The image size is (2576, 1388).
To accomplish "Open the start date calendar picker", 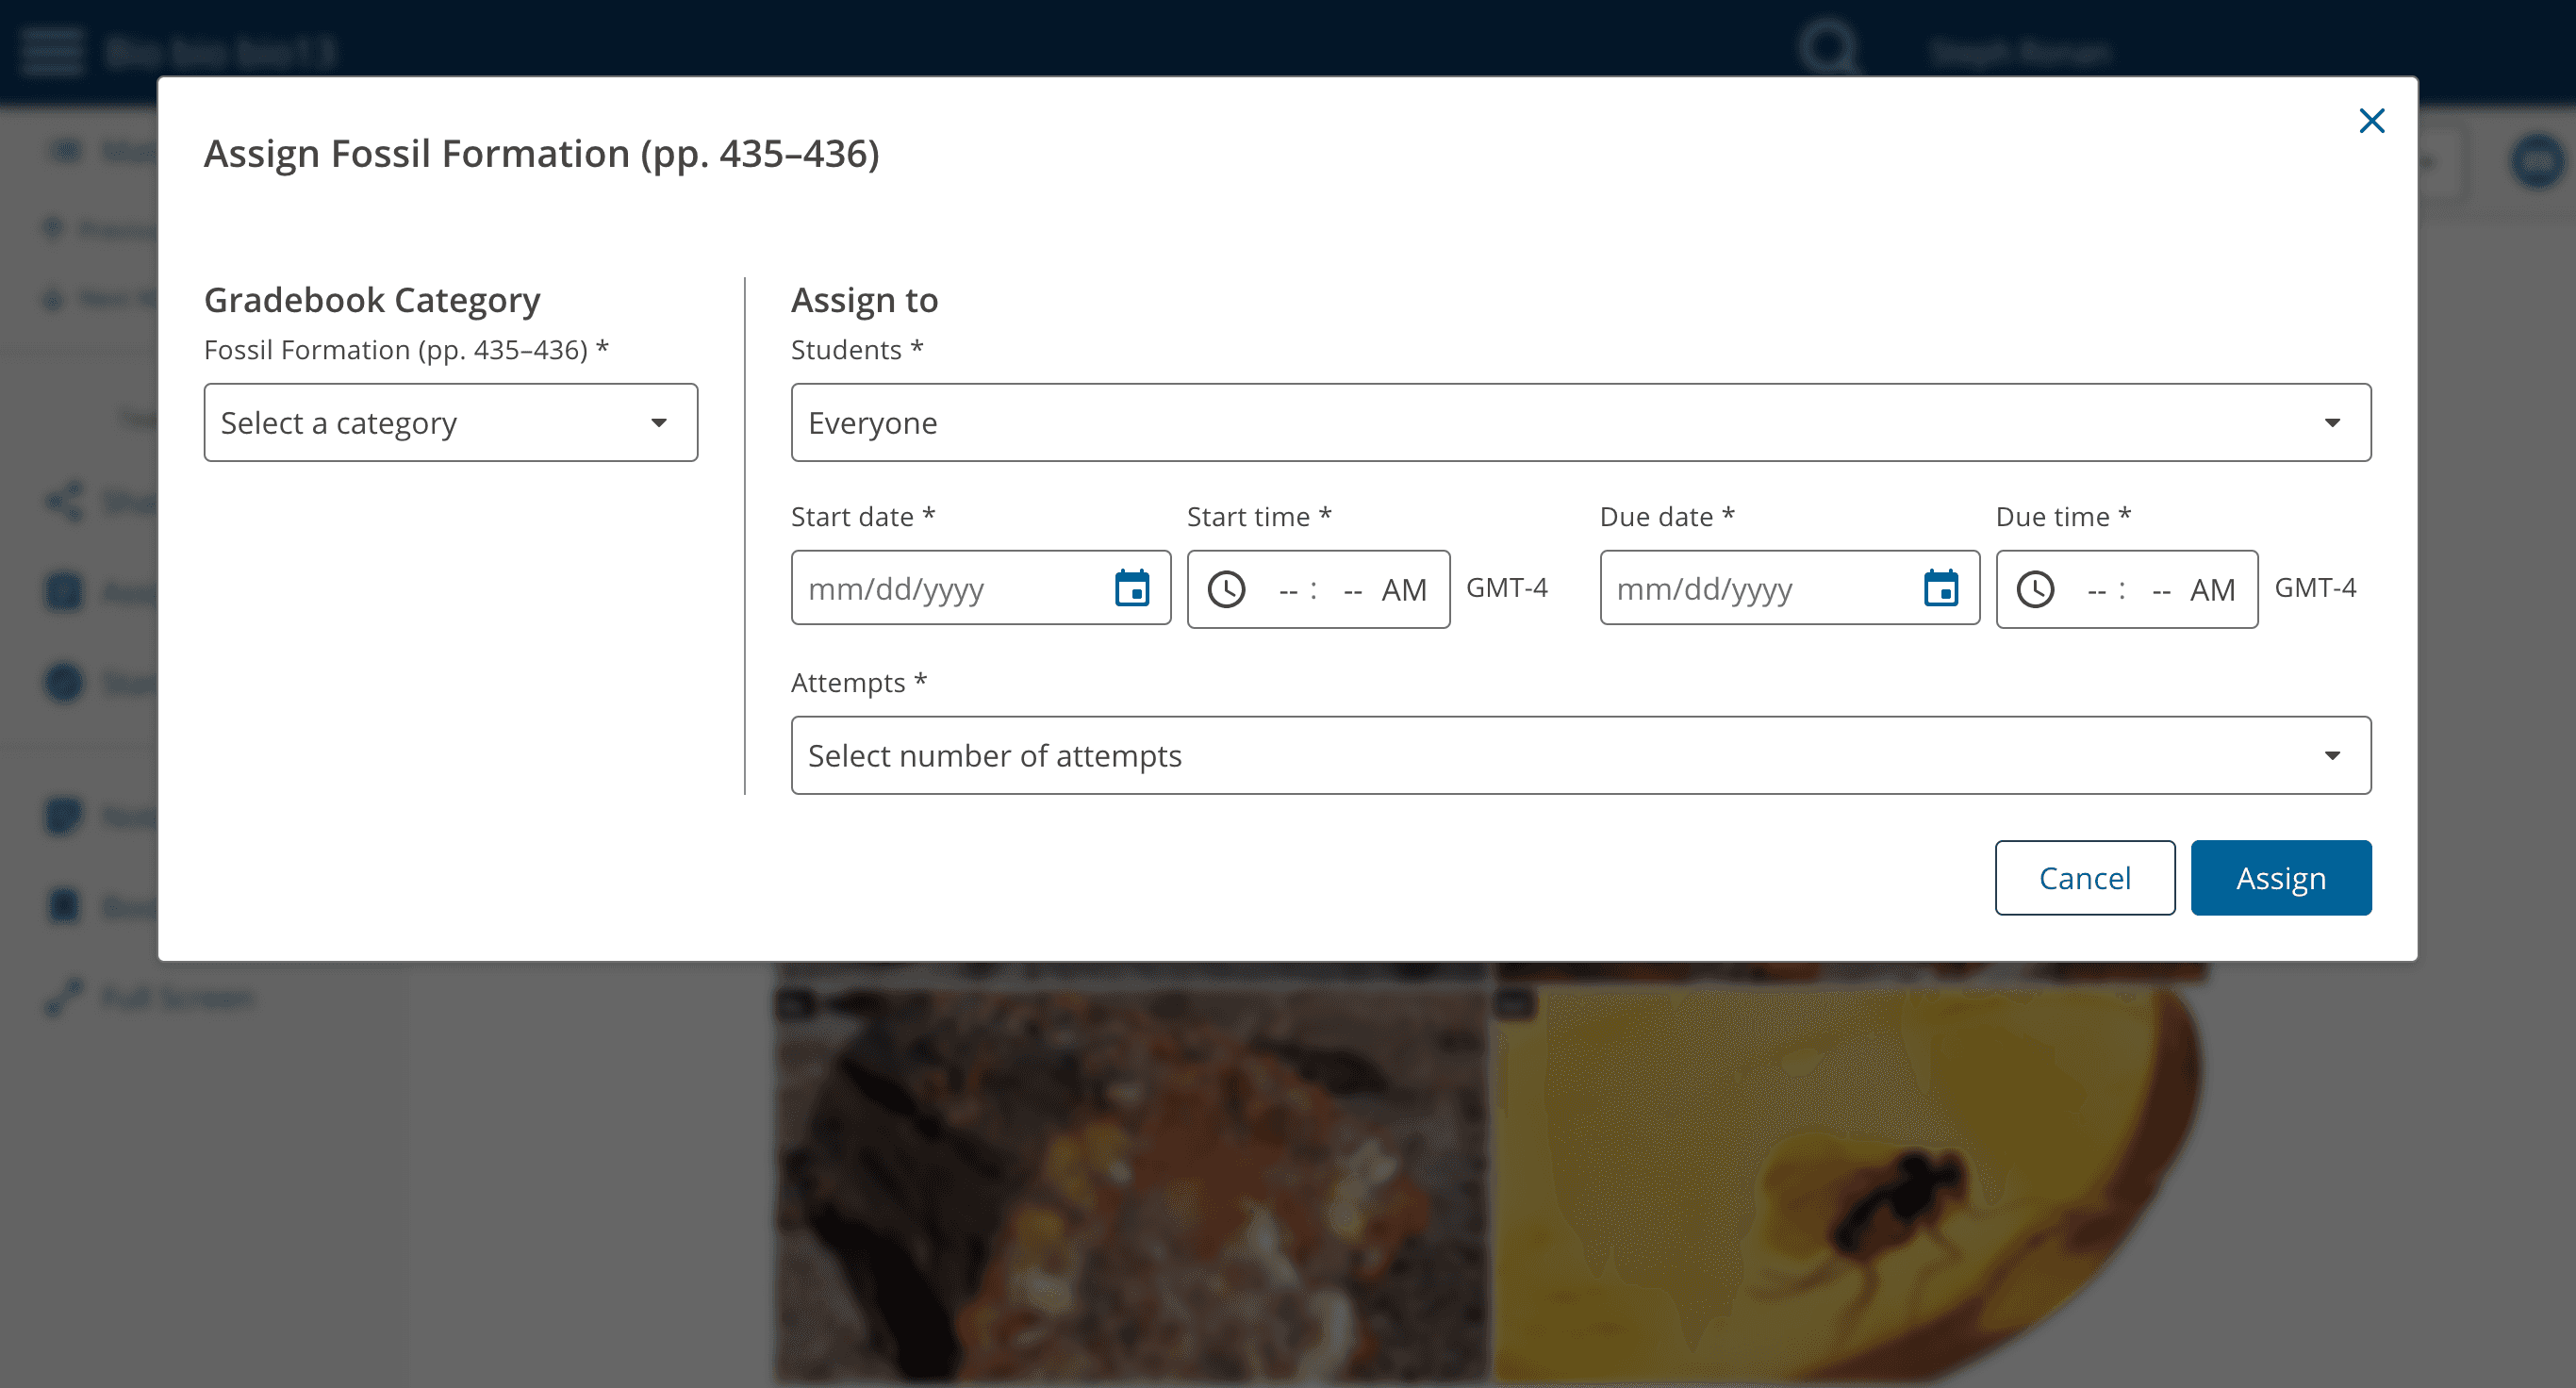I will (1133, 589).
